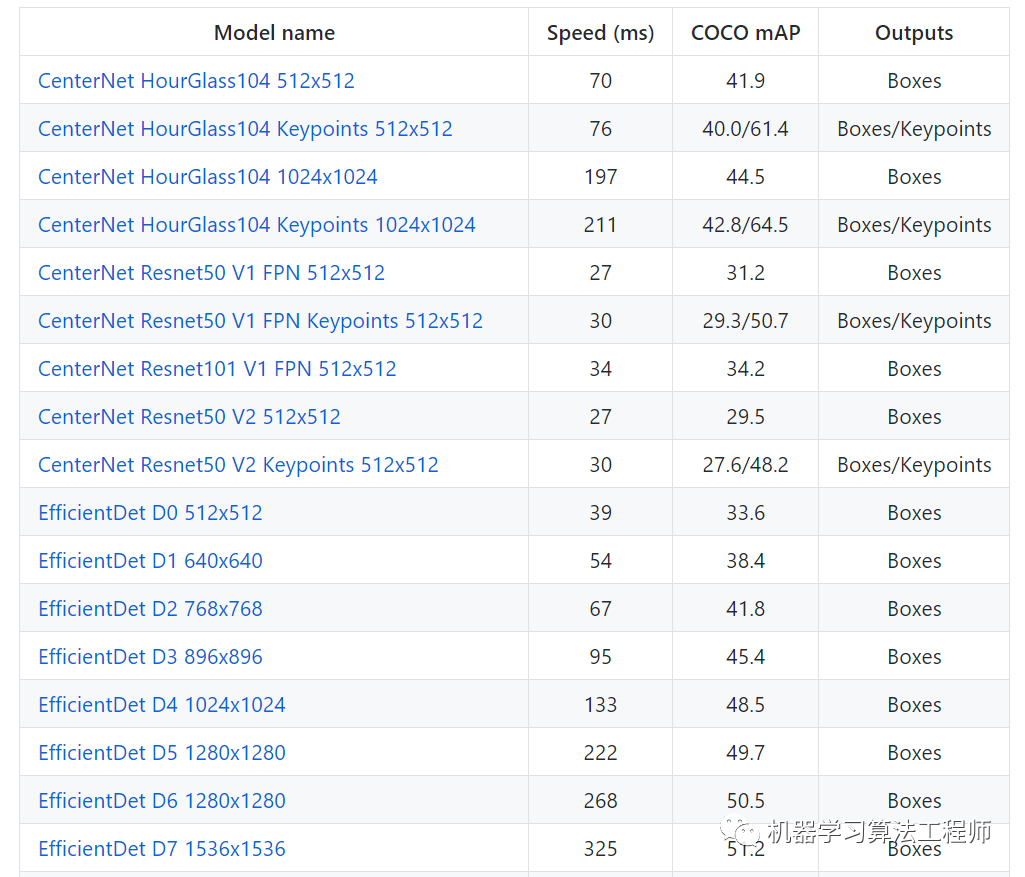The height and width of the screenshot is (877, 1025).
Task: Open the EfficientDet D5 1280x1280 link
Action: coord(162,753)
